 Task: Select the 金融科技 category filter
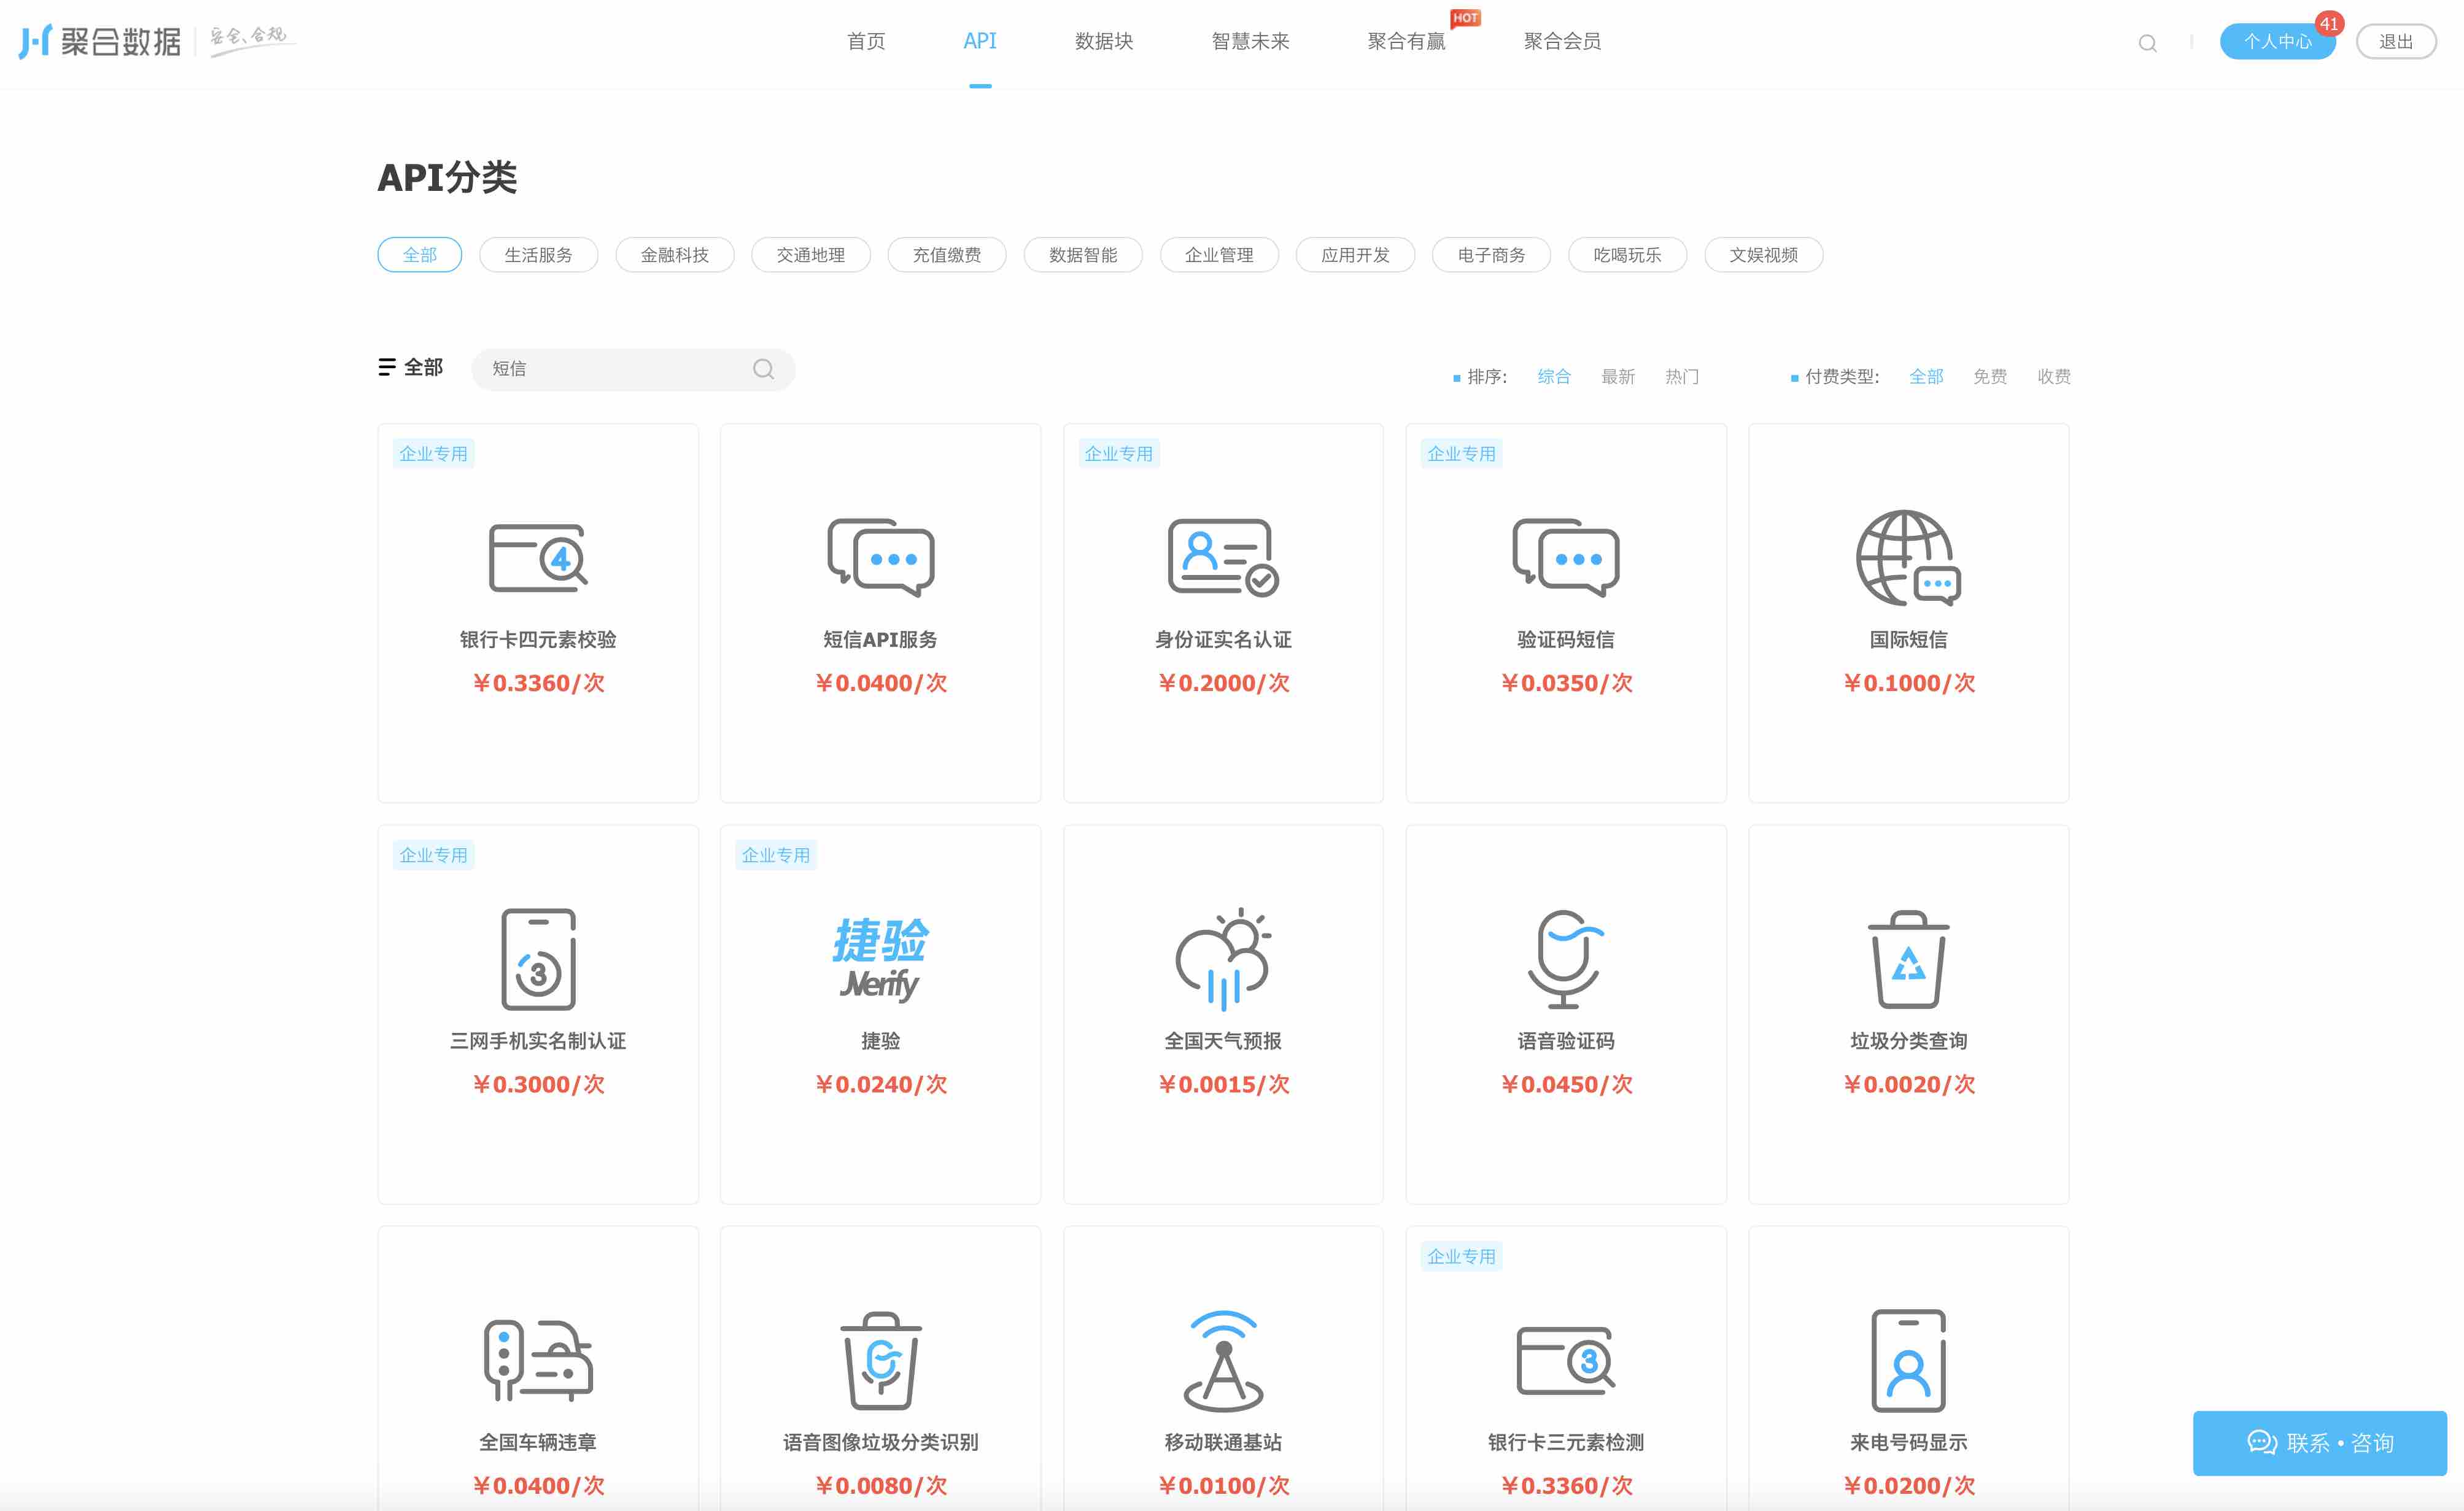point(674,255)
